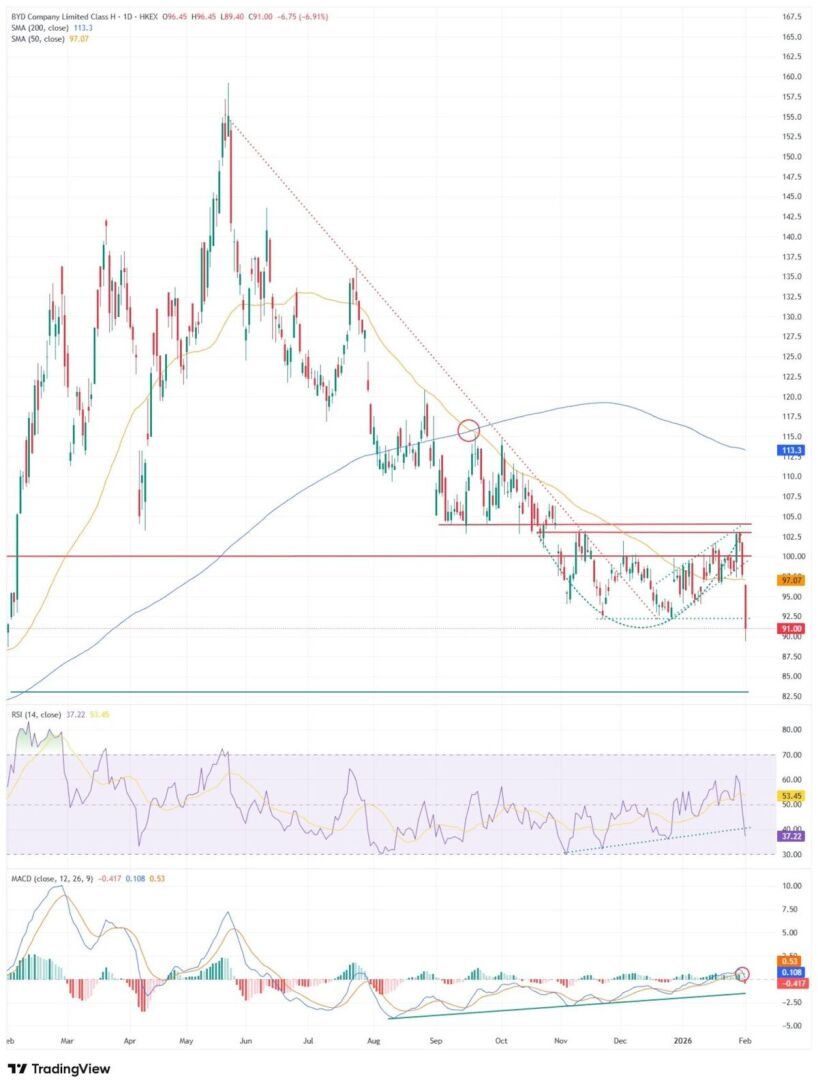Image resolution: width=818 pixels, height=1080 pixels.
Task: Click the Mar label on the time axis
Action: (67, 1041)
